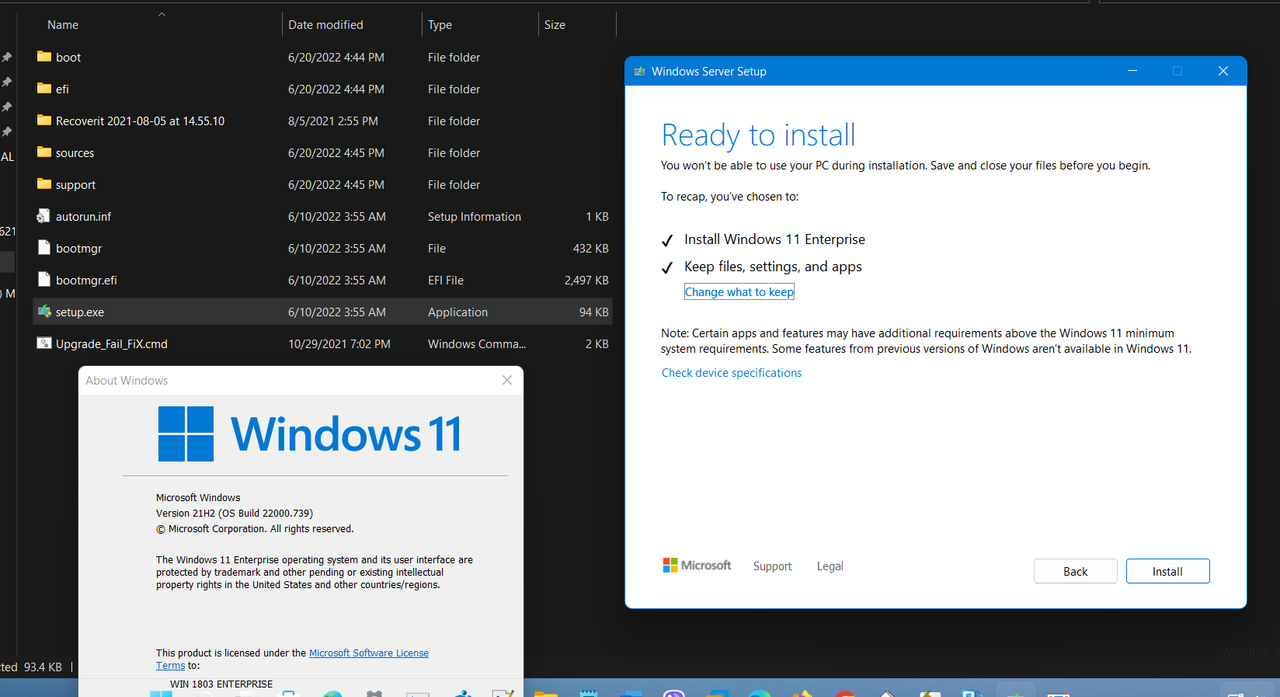Click the 'sources' folder name
Viewport: 1280px width, 697px height.
(75, 153)
